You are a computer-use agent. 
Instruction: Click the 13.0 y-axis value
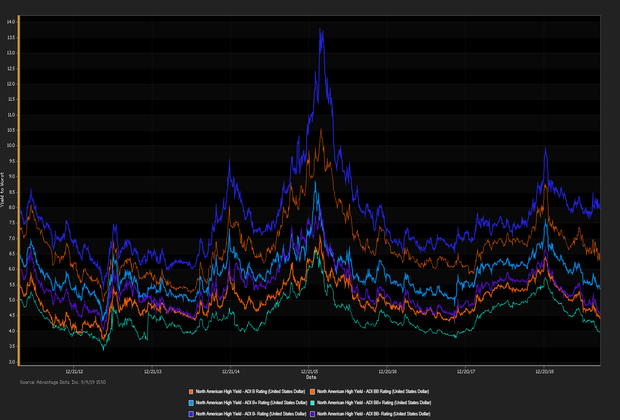click(11, 53)
